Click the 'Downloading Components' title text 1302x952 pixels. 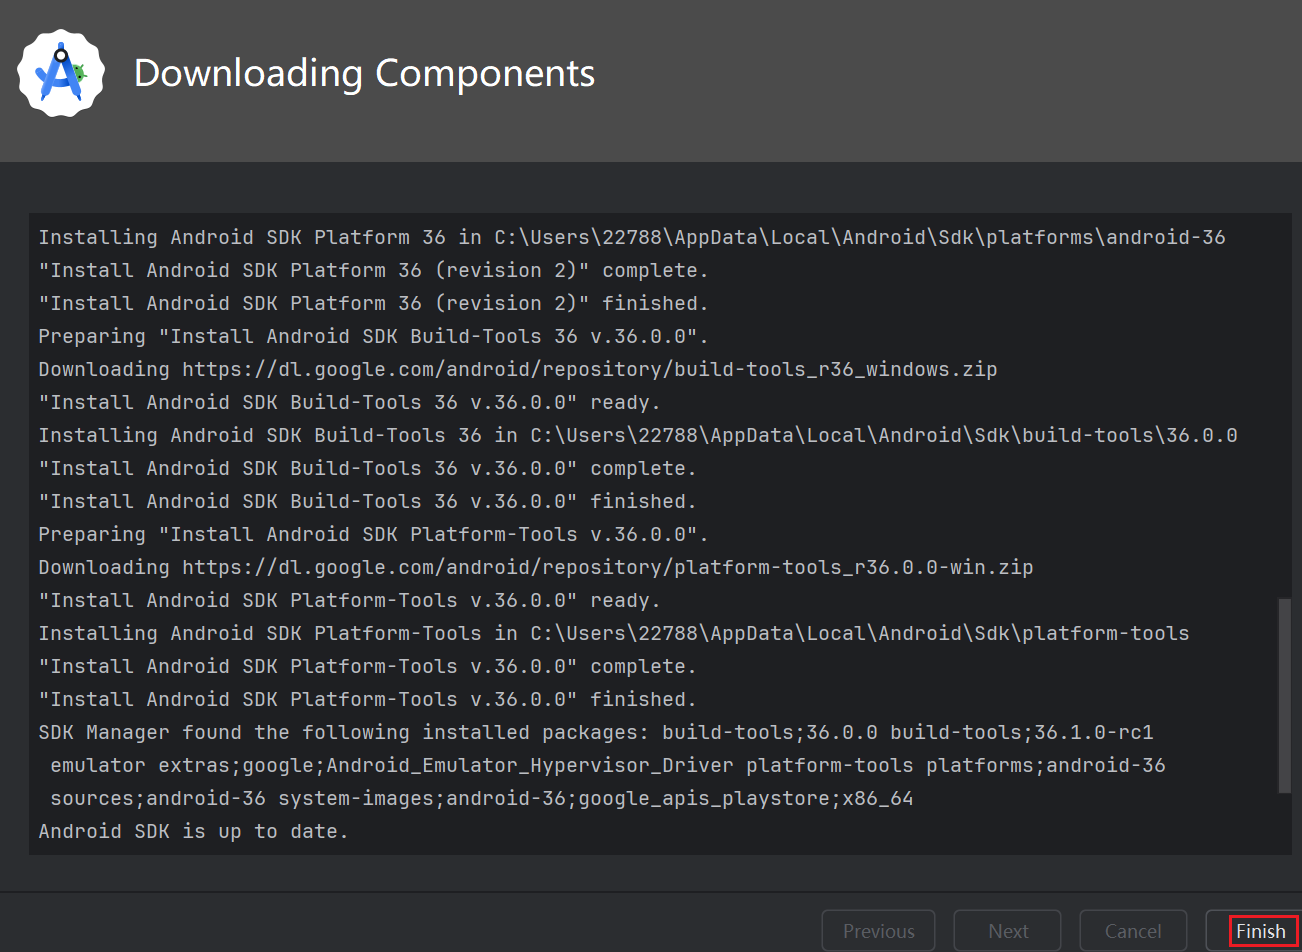point(363,73)
